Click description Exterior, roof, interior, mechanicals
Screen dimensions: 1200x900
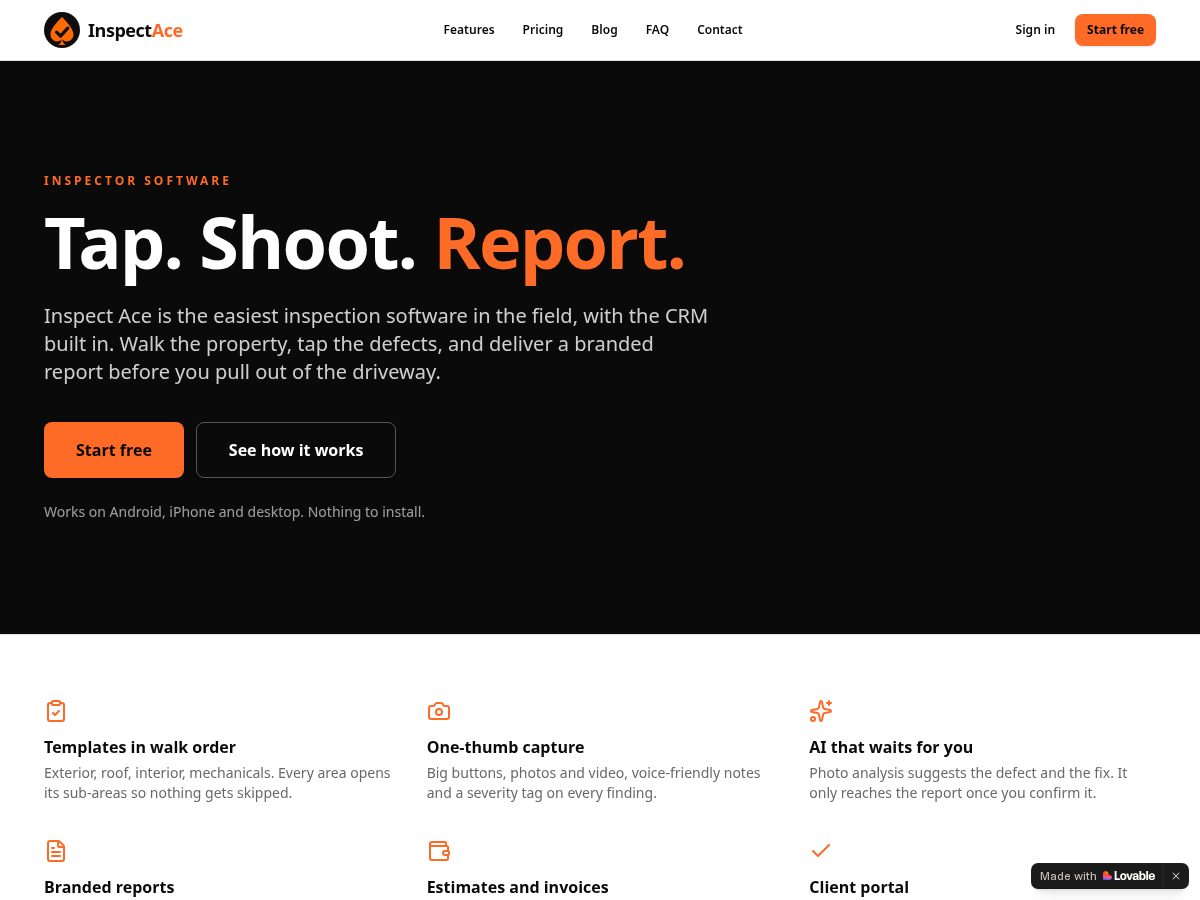[x=217, y=783]
